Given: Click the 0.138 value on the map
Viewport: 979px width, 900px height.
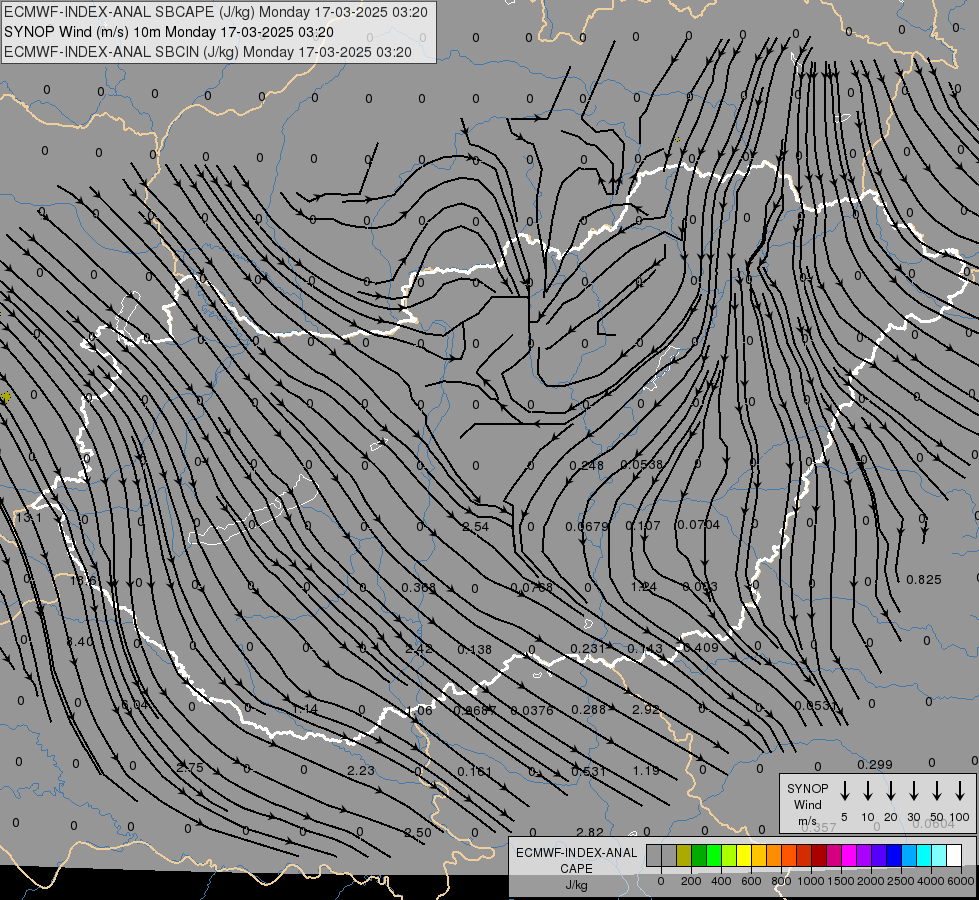Looking at the screenshot, I should pos(475,650).
